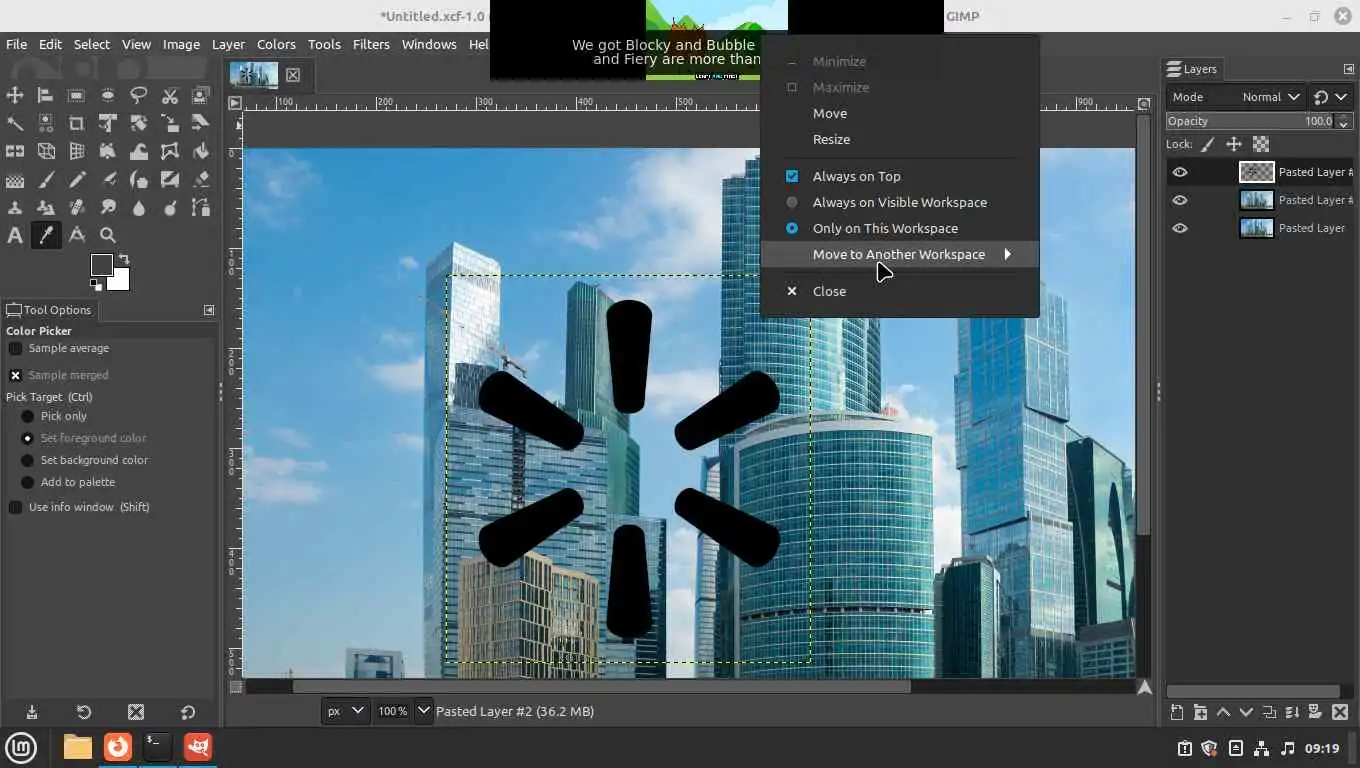1360x768 pixels.
Task: Pick the Pencil tool
Action: tap(77, 180)
